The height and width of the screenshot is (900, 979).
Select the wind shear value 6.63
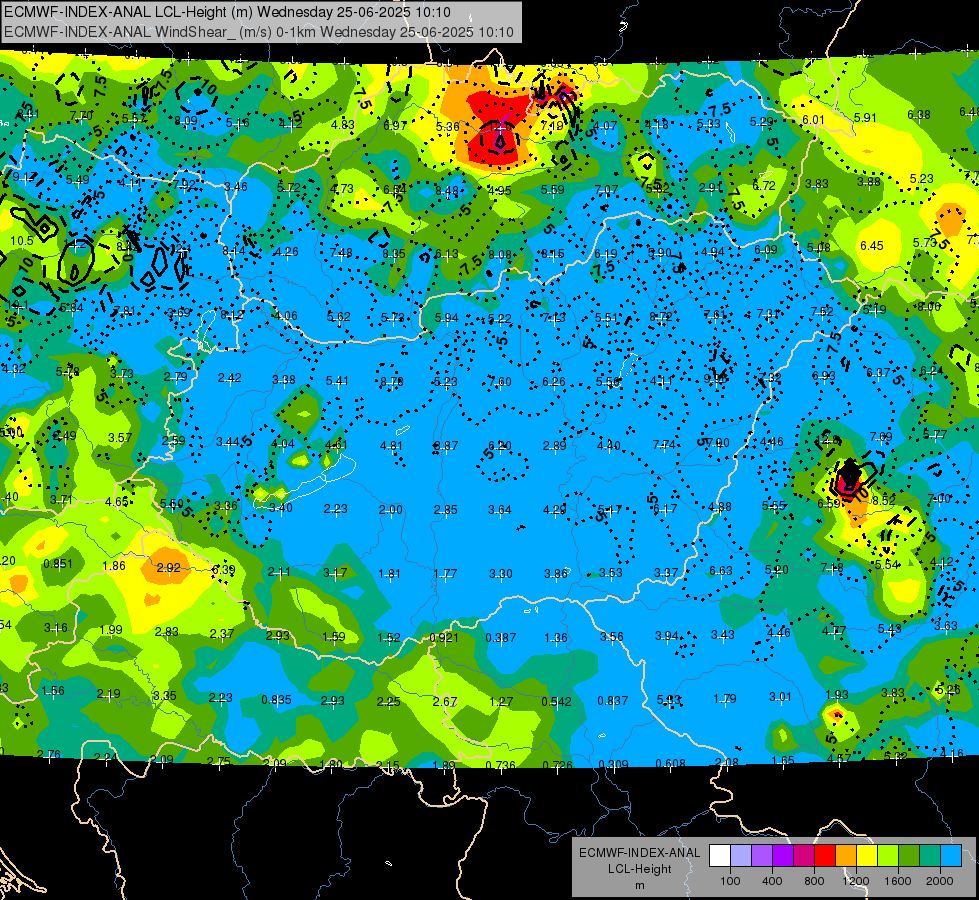point(721,570)
